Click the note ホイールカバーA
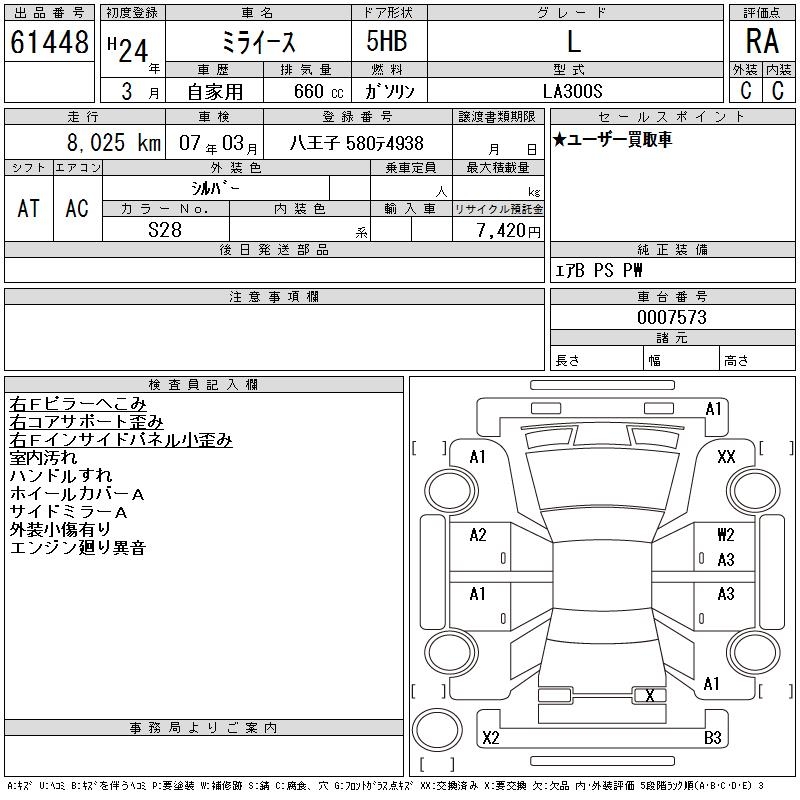Screen dimensions: 800x800 (77, 494)
